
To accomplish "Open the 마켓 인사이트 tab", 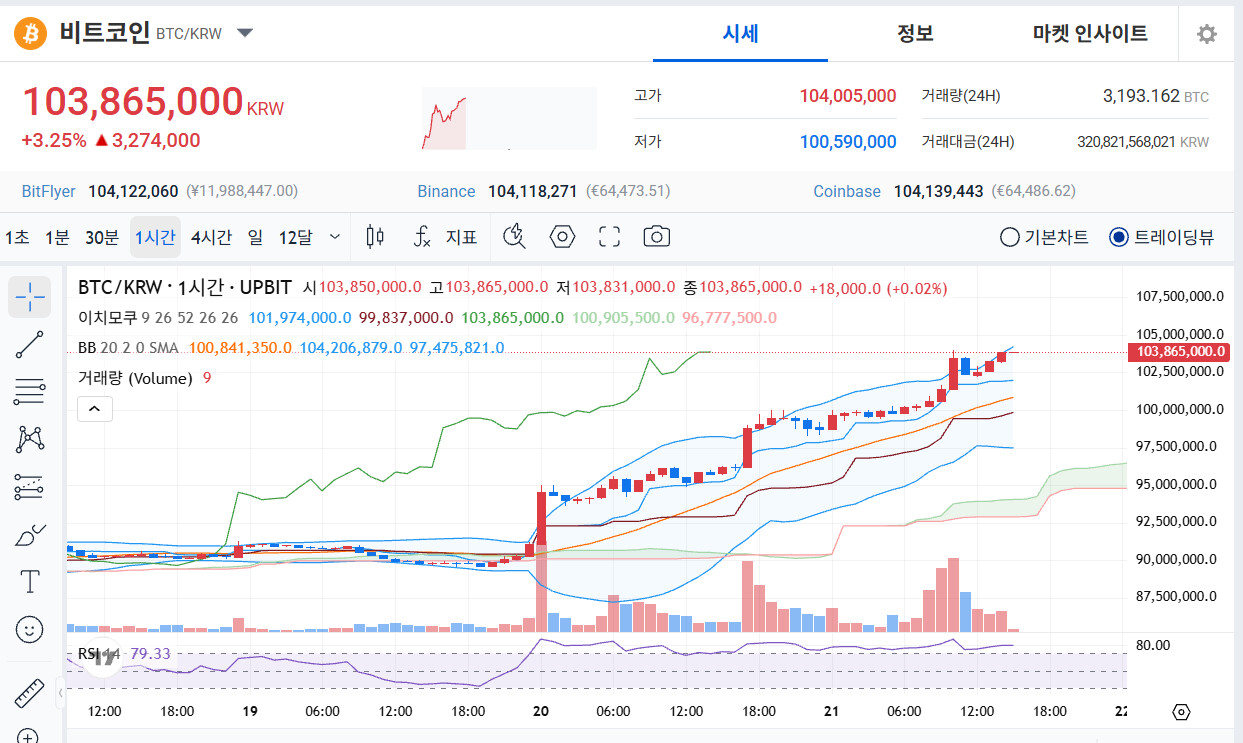I will click(x=1090, y=34).
